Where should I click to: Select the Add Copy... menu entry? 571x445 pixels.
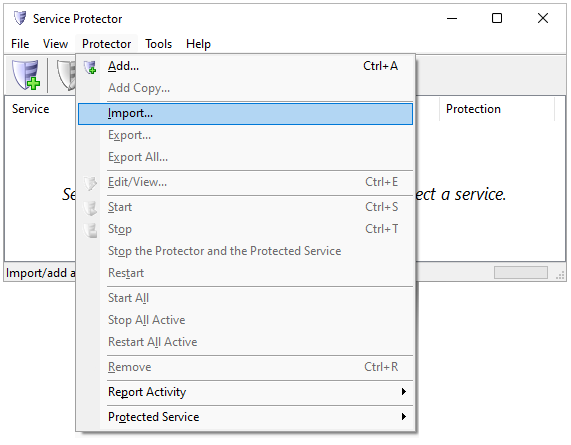[245, 88]
